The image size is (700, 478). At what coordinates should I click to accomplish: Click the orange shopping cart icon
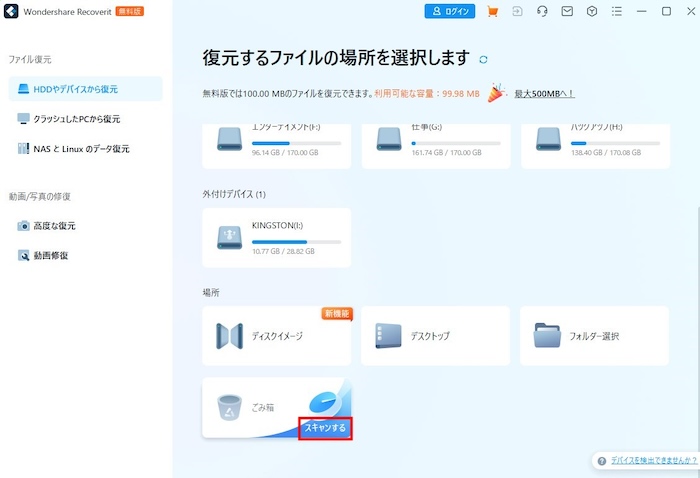click(492, 12)
